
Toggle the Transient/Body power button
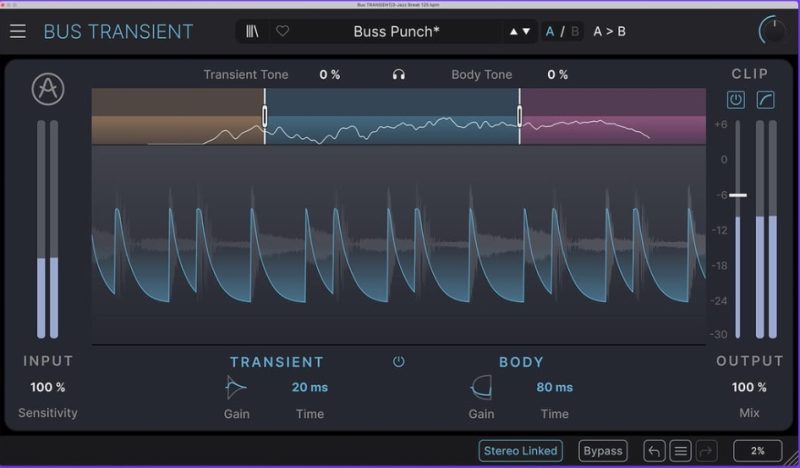pos(398,362)
